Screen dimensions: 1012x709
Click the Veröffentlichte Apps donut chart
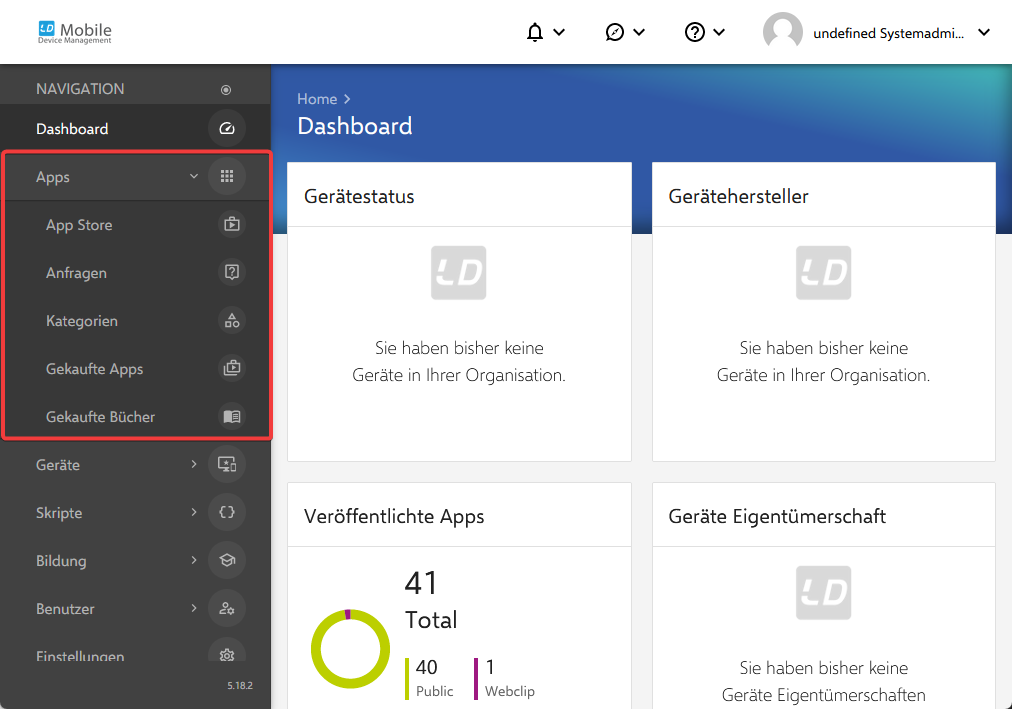(x=350, y=648)
